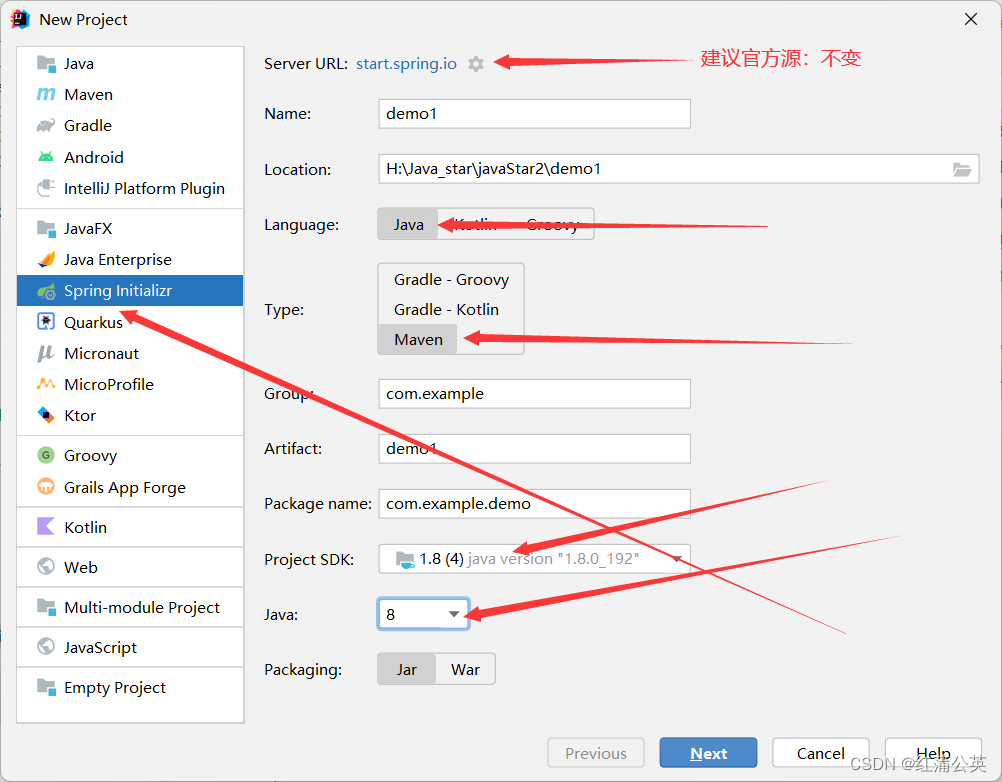Click the IntelliJ Platform Plugin icon

pos(46,188)
